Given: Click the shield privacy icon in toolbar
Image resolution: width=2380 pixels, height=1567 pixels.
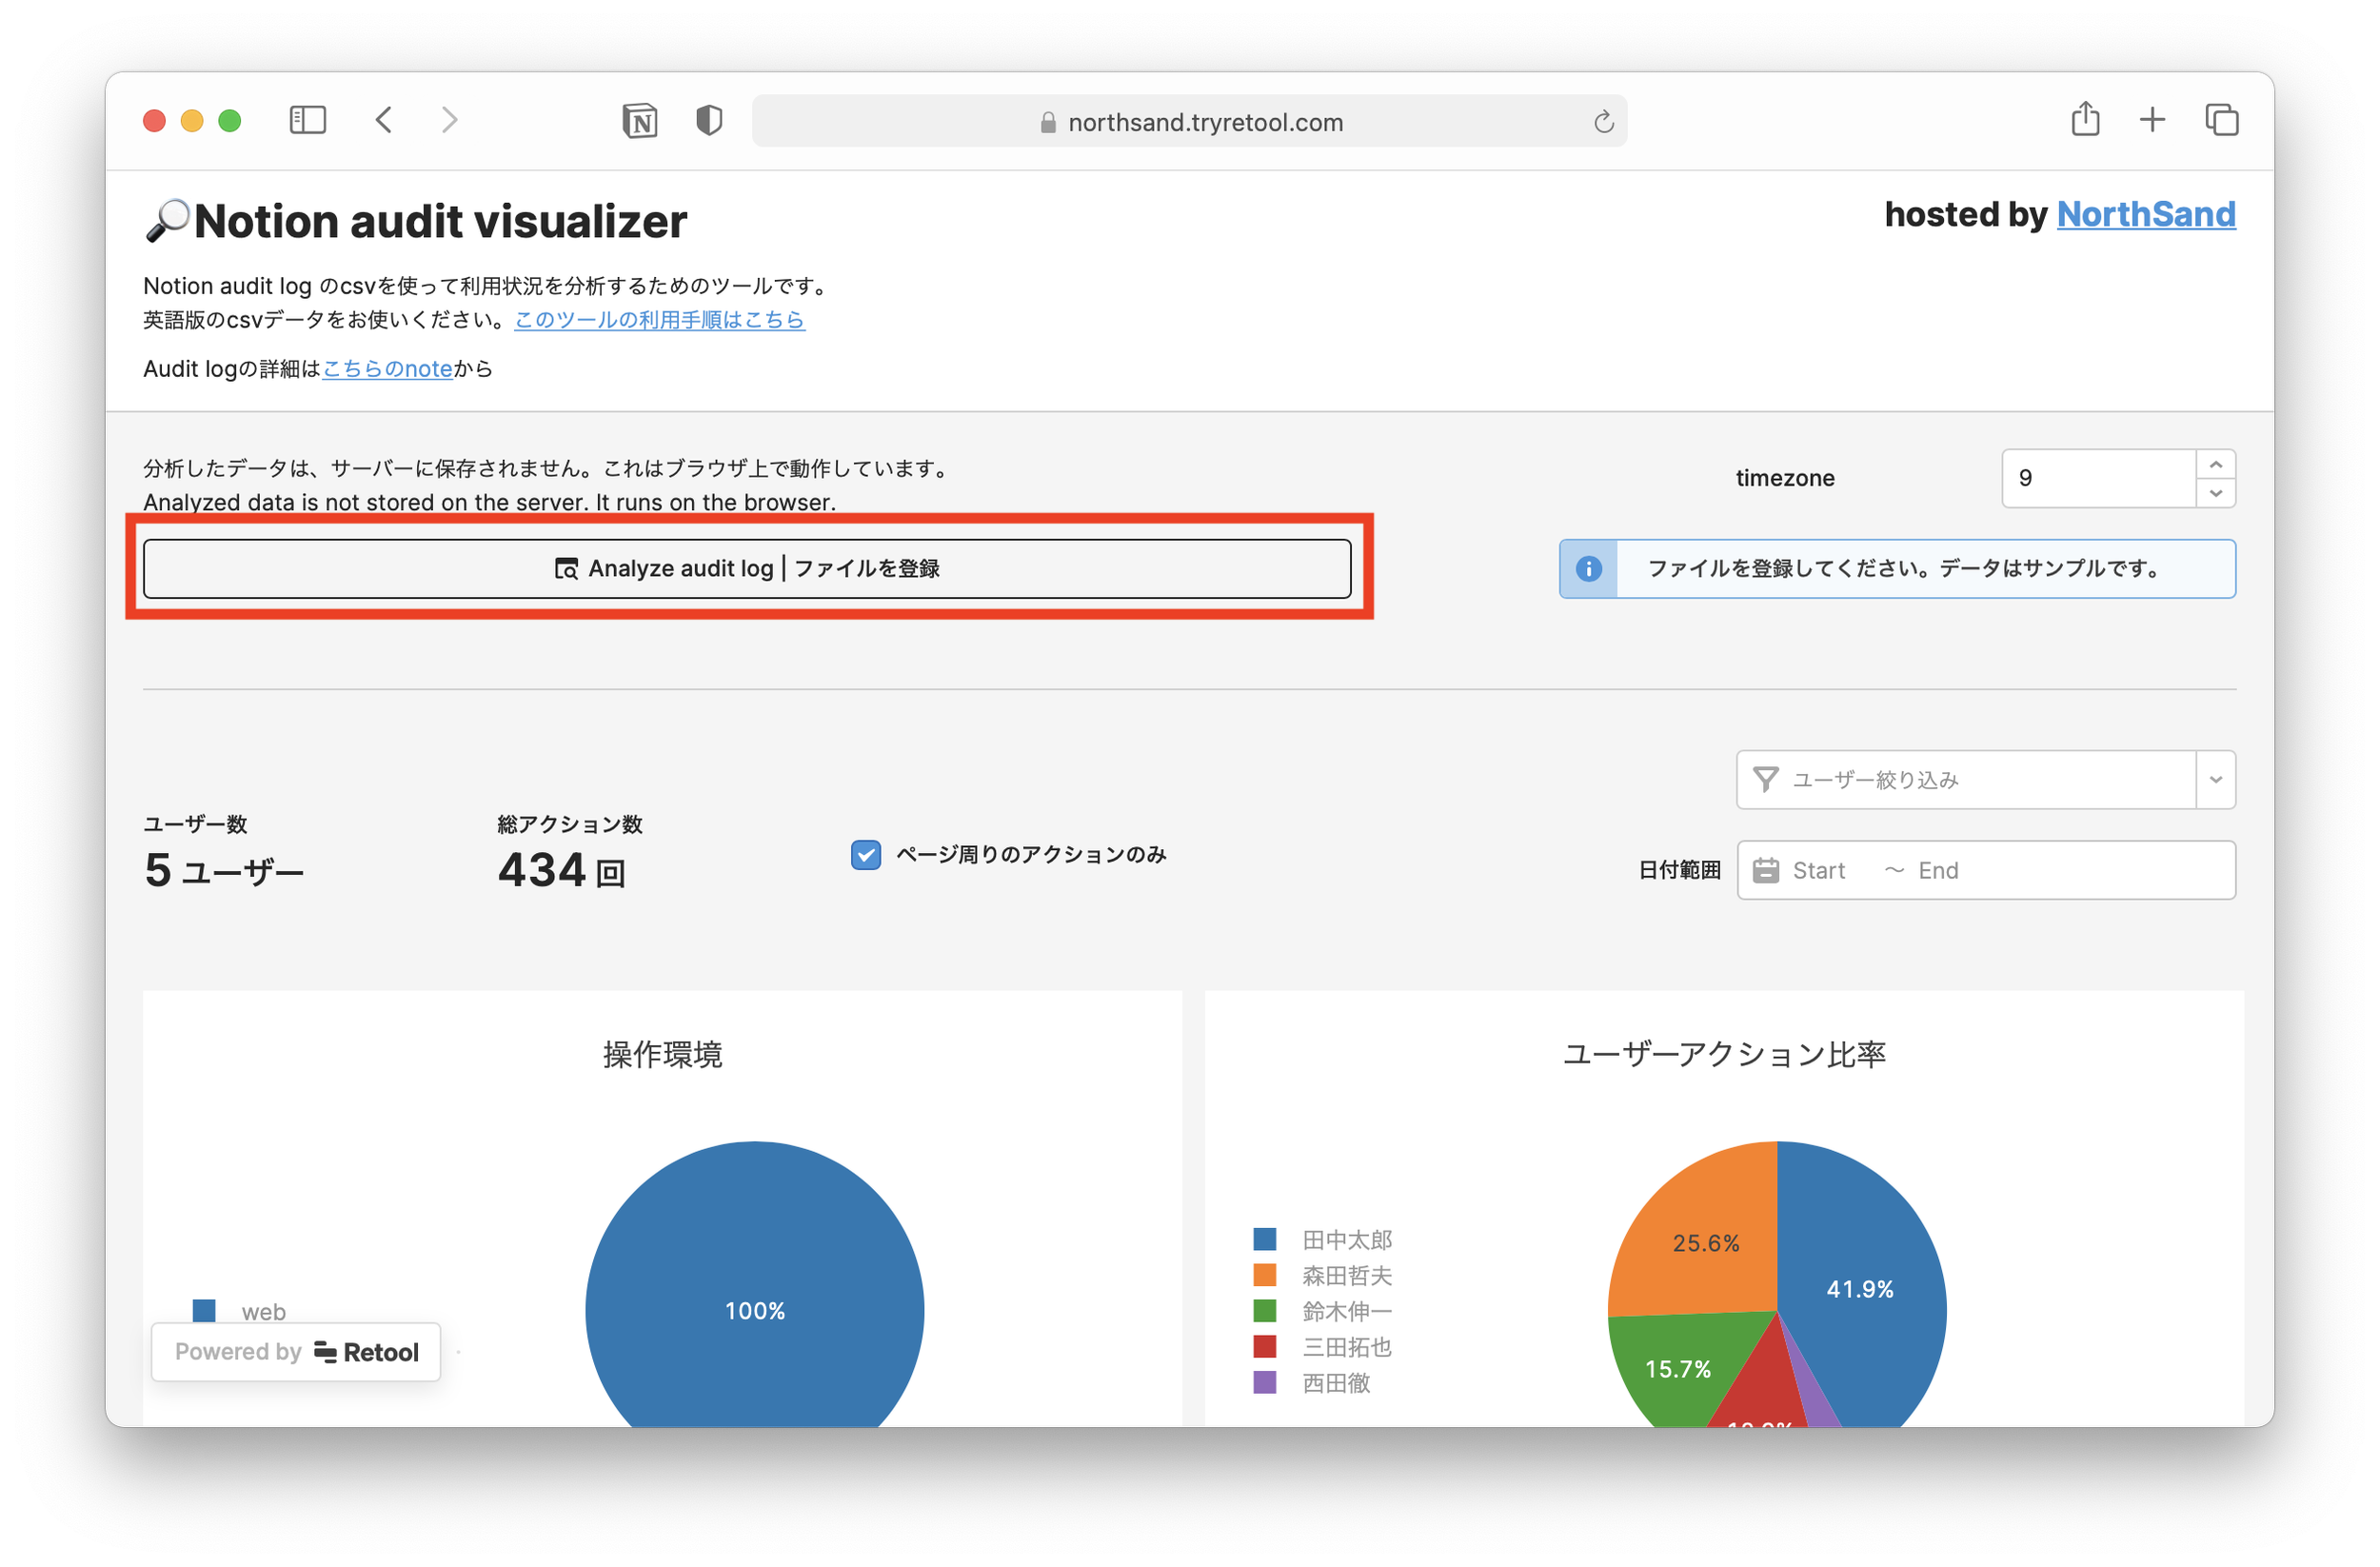Looking at the screenshot, I should [708, 120].
